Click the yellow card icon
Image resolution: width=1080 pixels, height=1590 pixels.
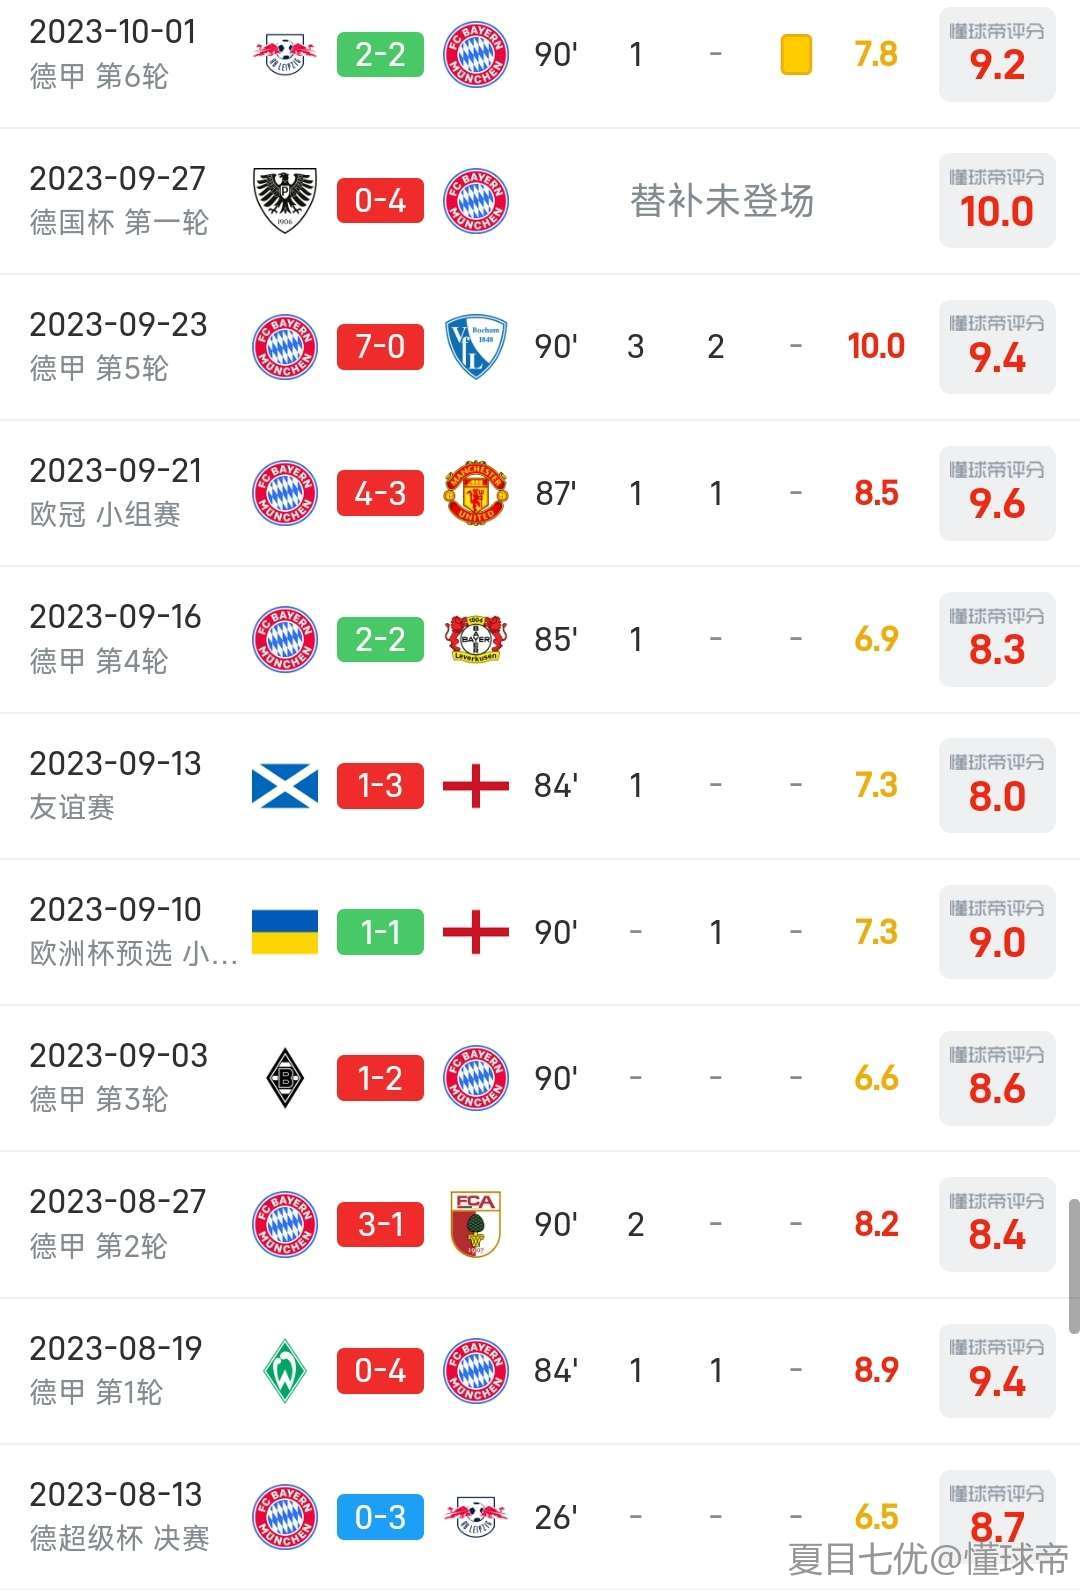click(x=796, y=54)
